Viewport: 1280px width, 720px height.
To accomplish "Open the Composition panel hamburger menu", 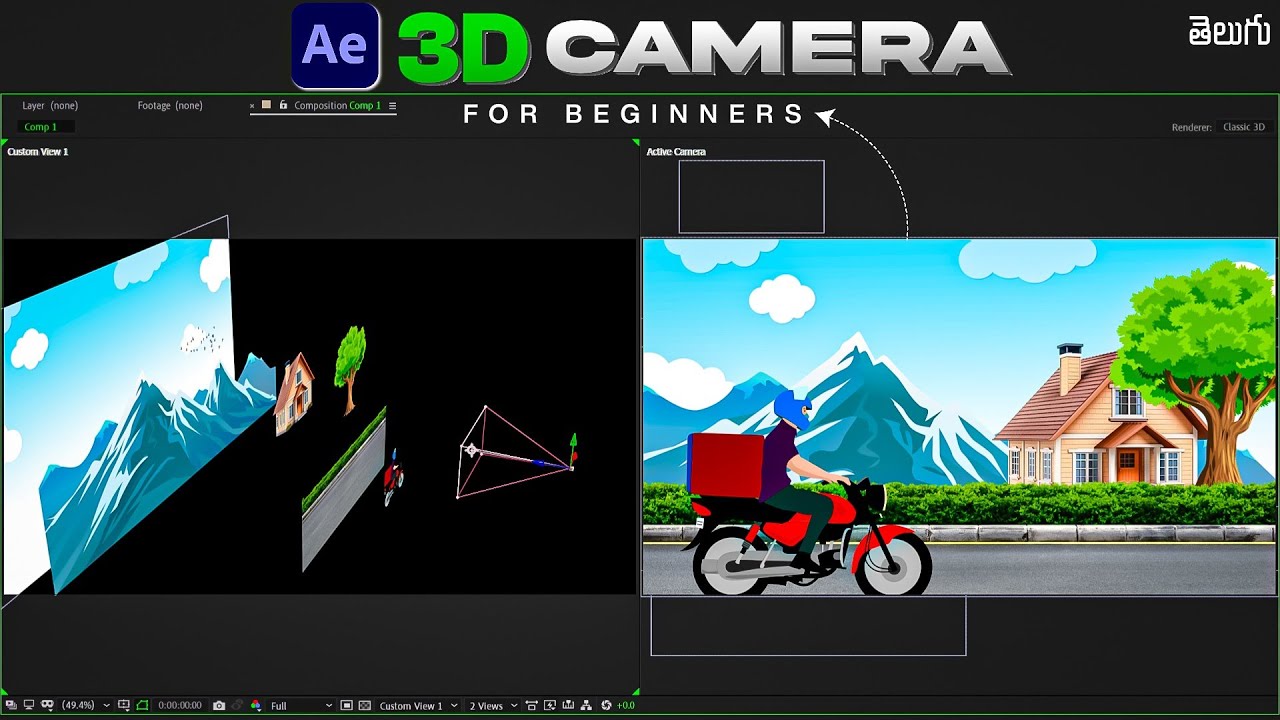I will [392, 105].
